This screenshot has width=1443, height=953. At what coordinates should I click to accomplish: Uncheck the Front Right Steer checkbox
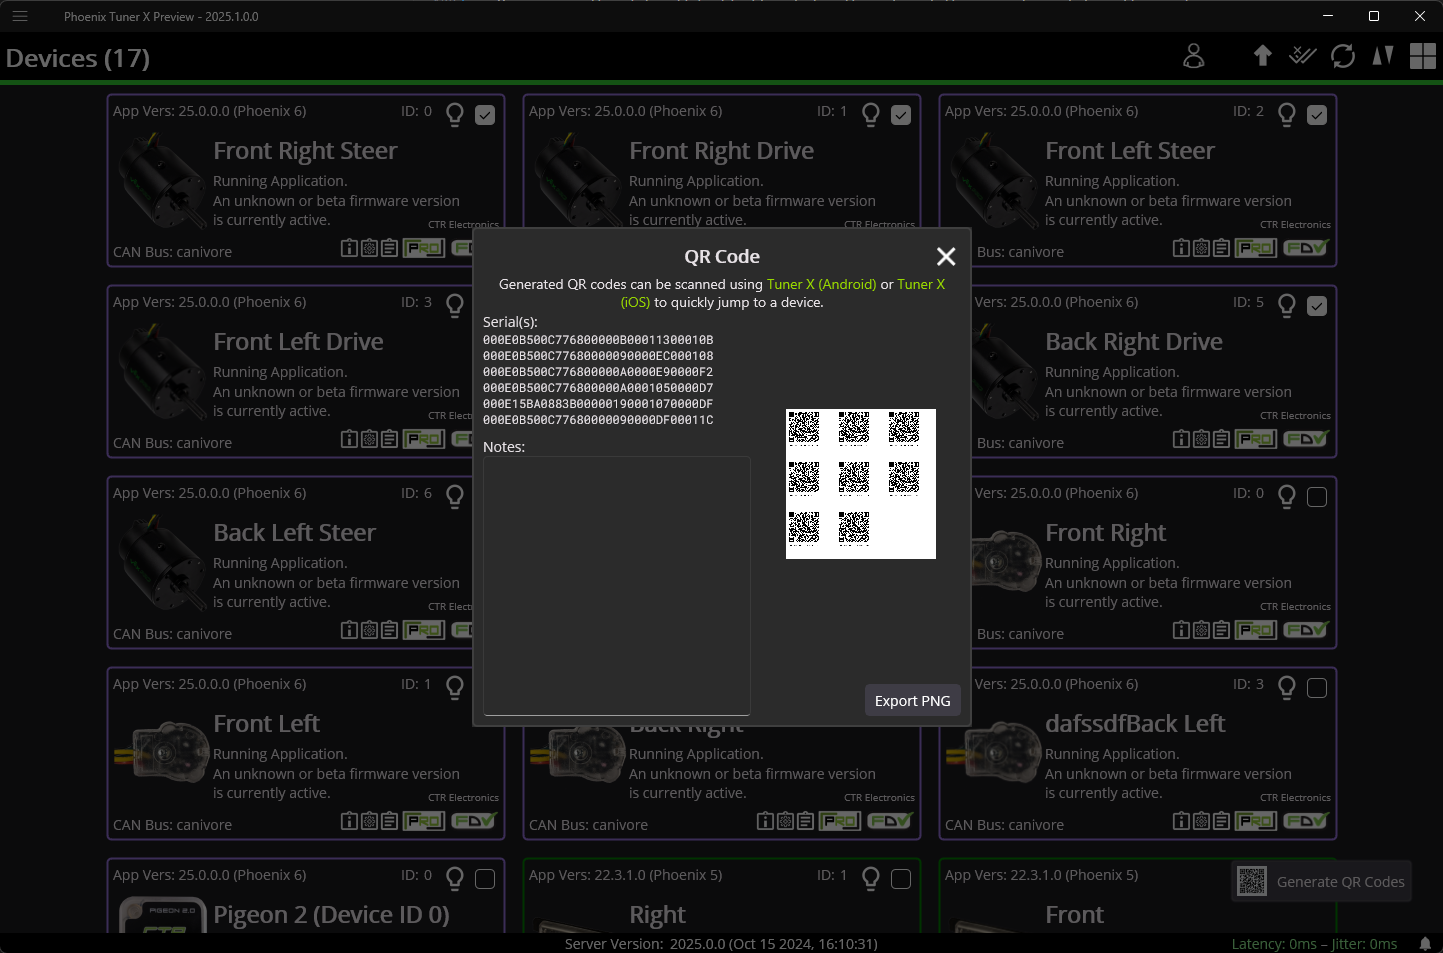[x=485, y=115]
